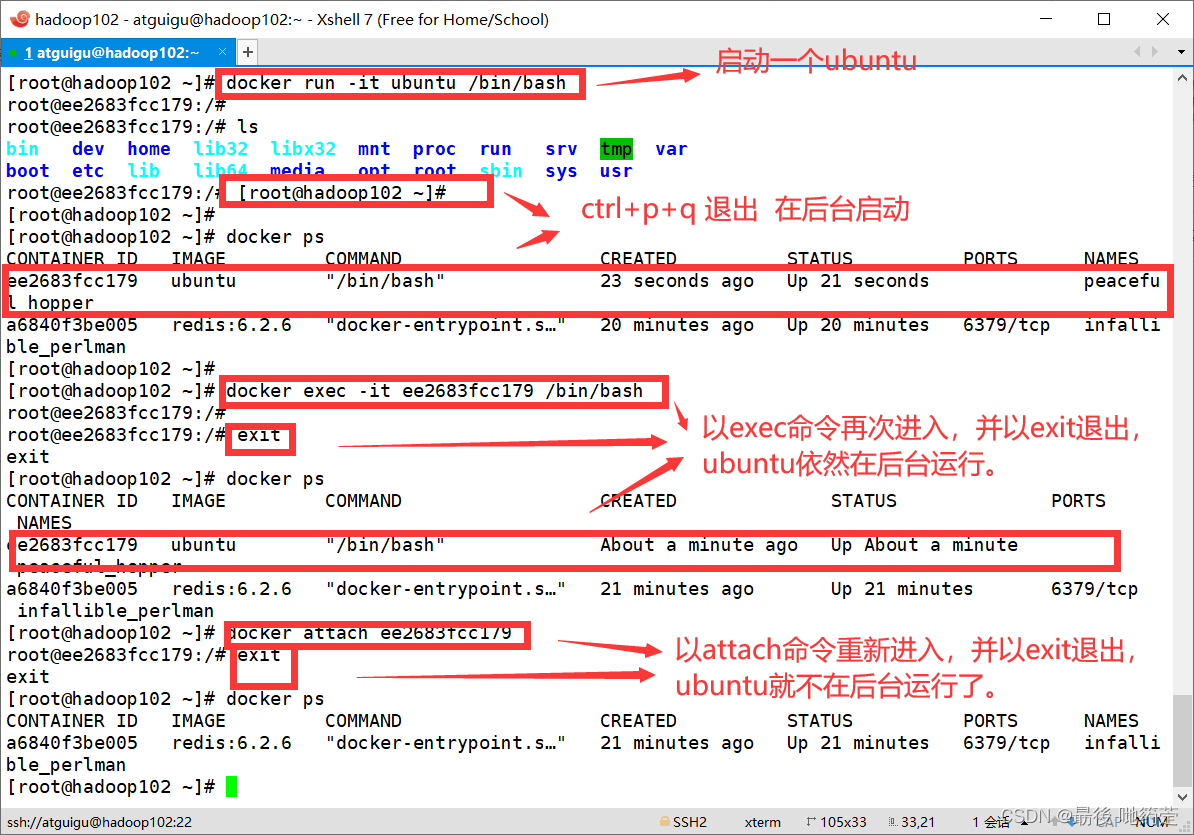
Task: Click the "boot" directory name
Action: 28,171
